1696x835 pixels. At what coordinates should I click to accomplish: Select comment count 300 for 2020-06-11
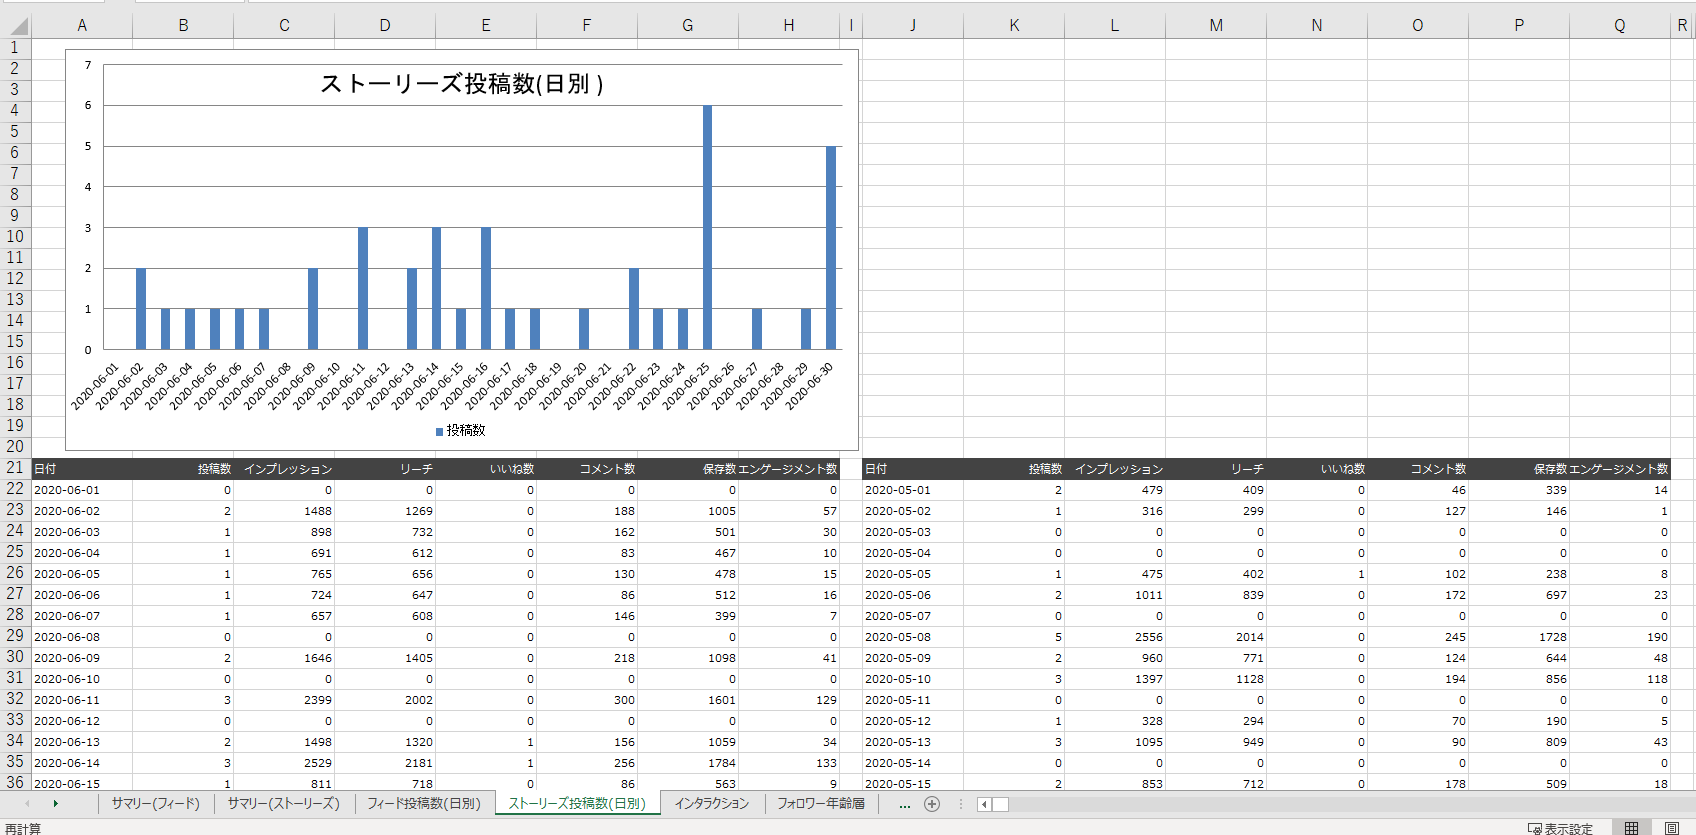pyautogui.click(x=587, y=700)
